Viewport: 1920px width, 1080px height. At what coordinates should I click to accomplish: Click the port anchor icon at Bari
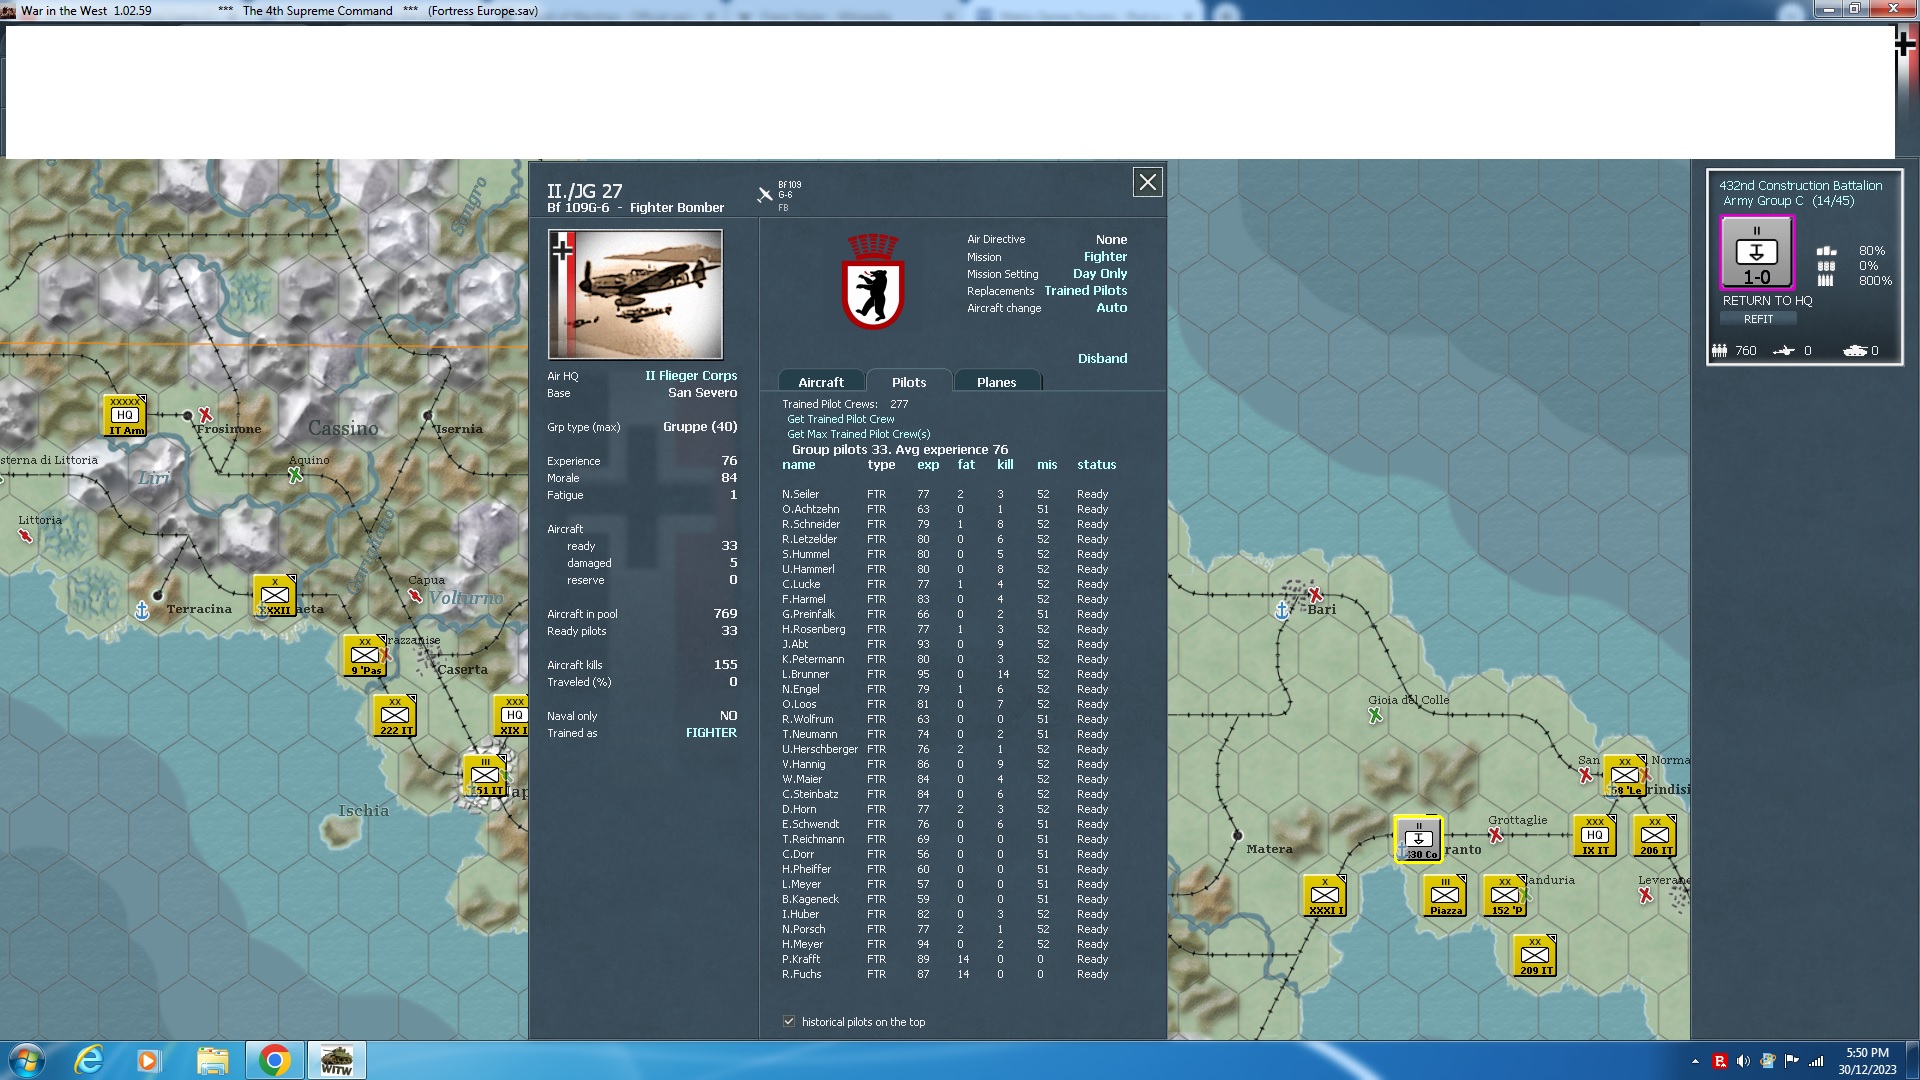click(x=1283, y=610)
